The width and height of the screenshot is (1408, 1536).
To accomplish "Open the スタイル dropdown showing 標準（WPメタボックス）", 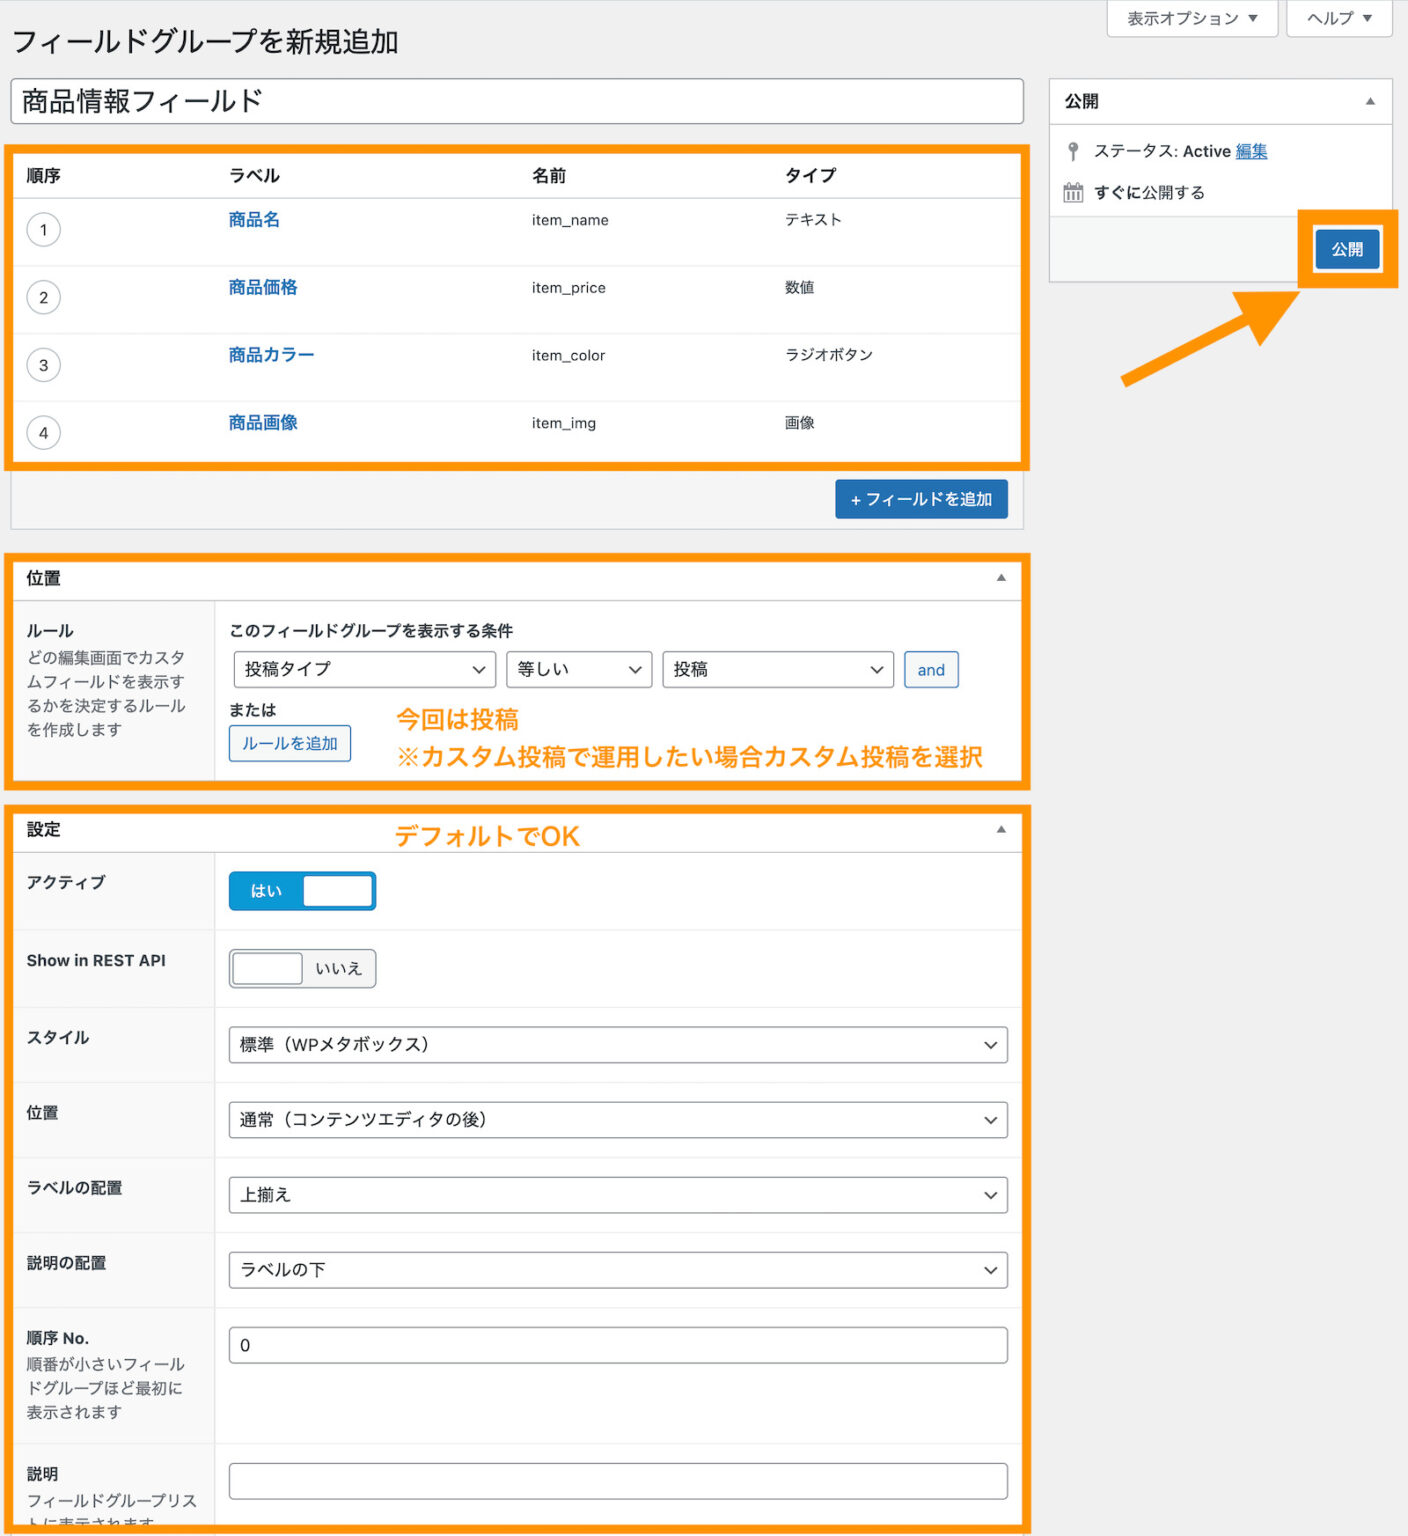I will (x=617, y=1044).
